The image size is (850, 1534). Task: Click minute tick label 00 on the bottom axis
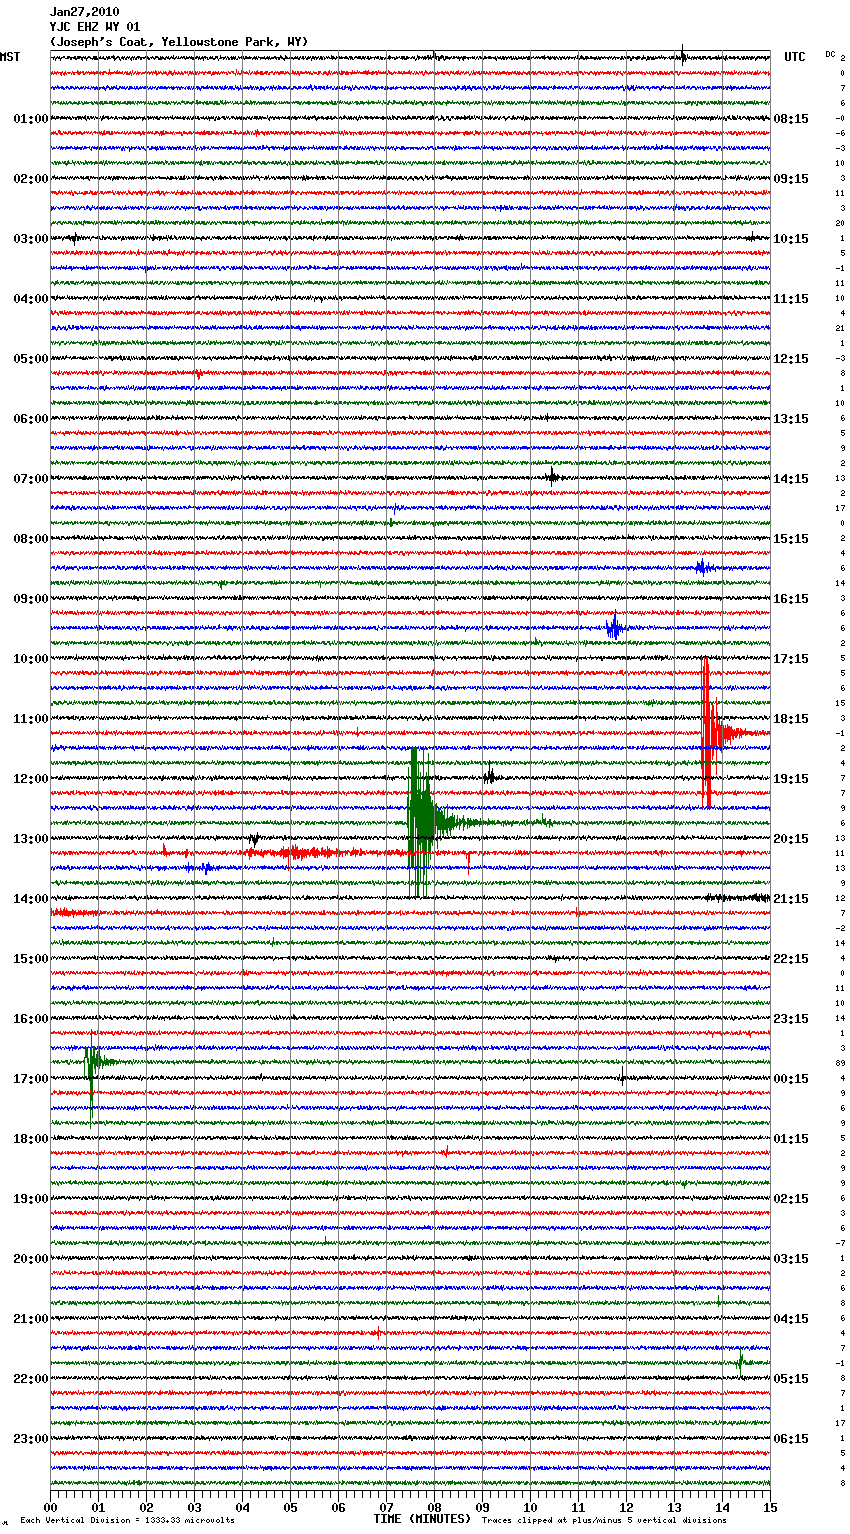point(50,1507)
